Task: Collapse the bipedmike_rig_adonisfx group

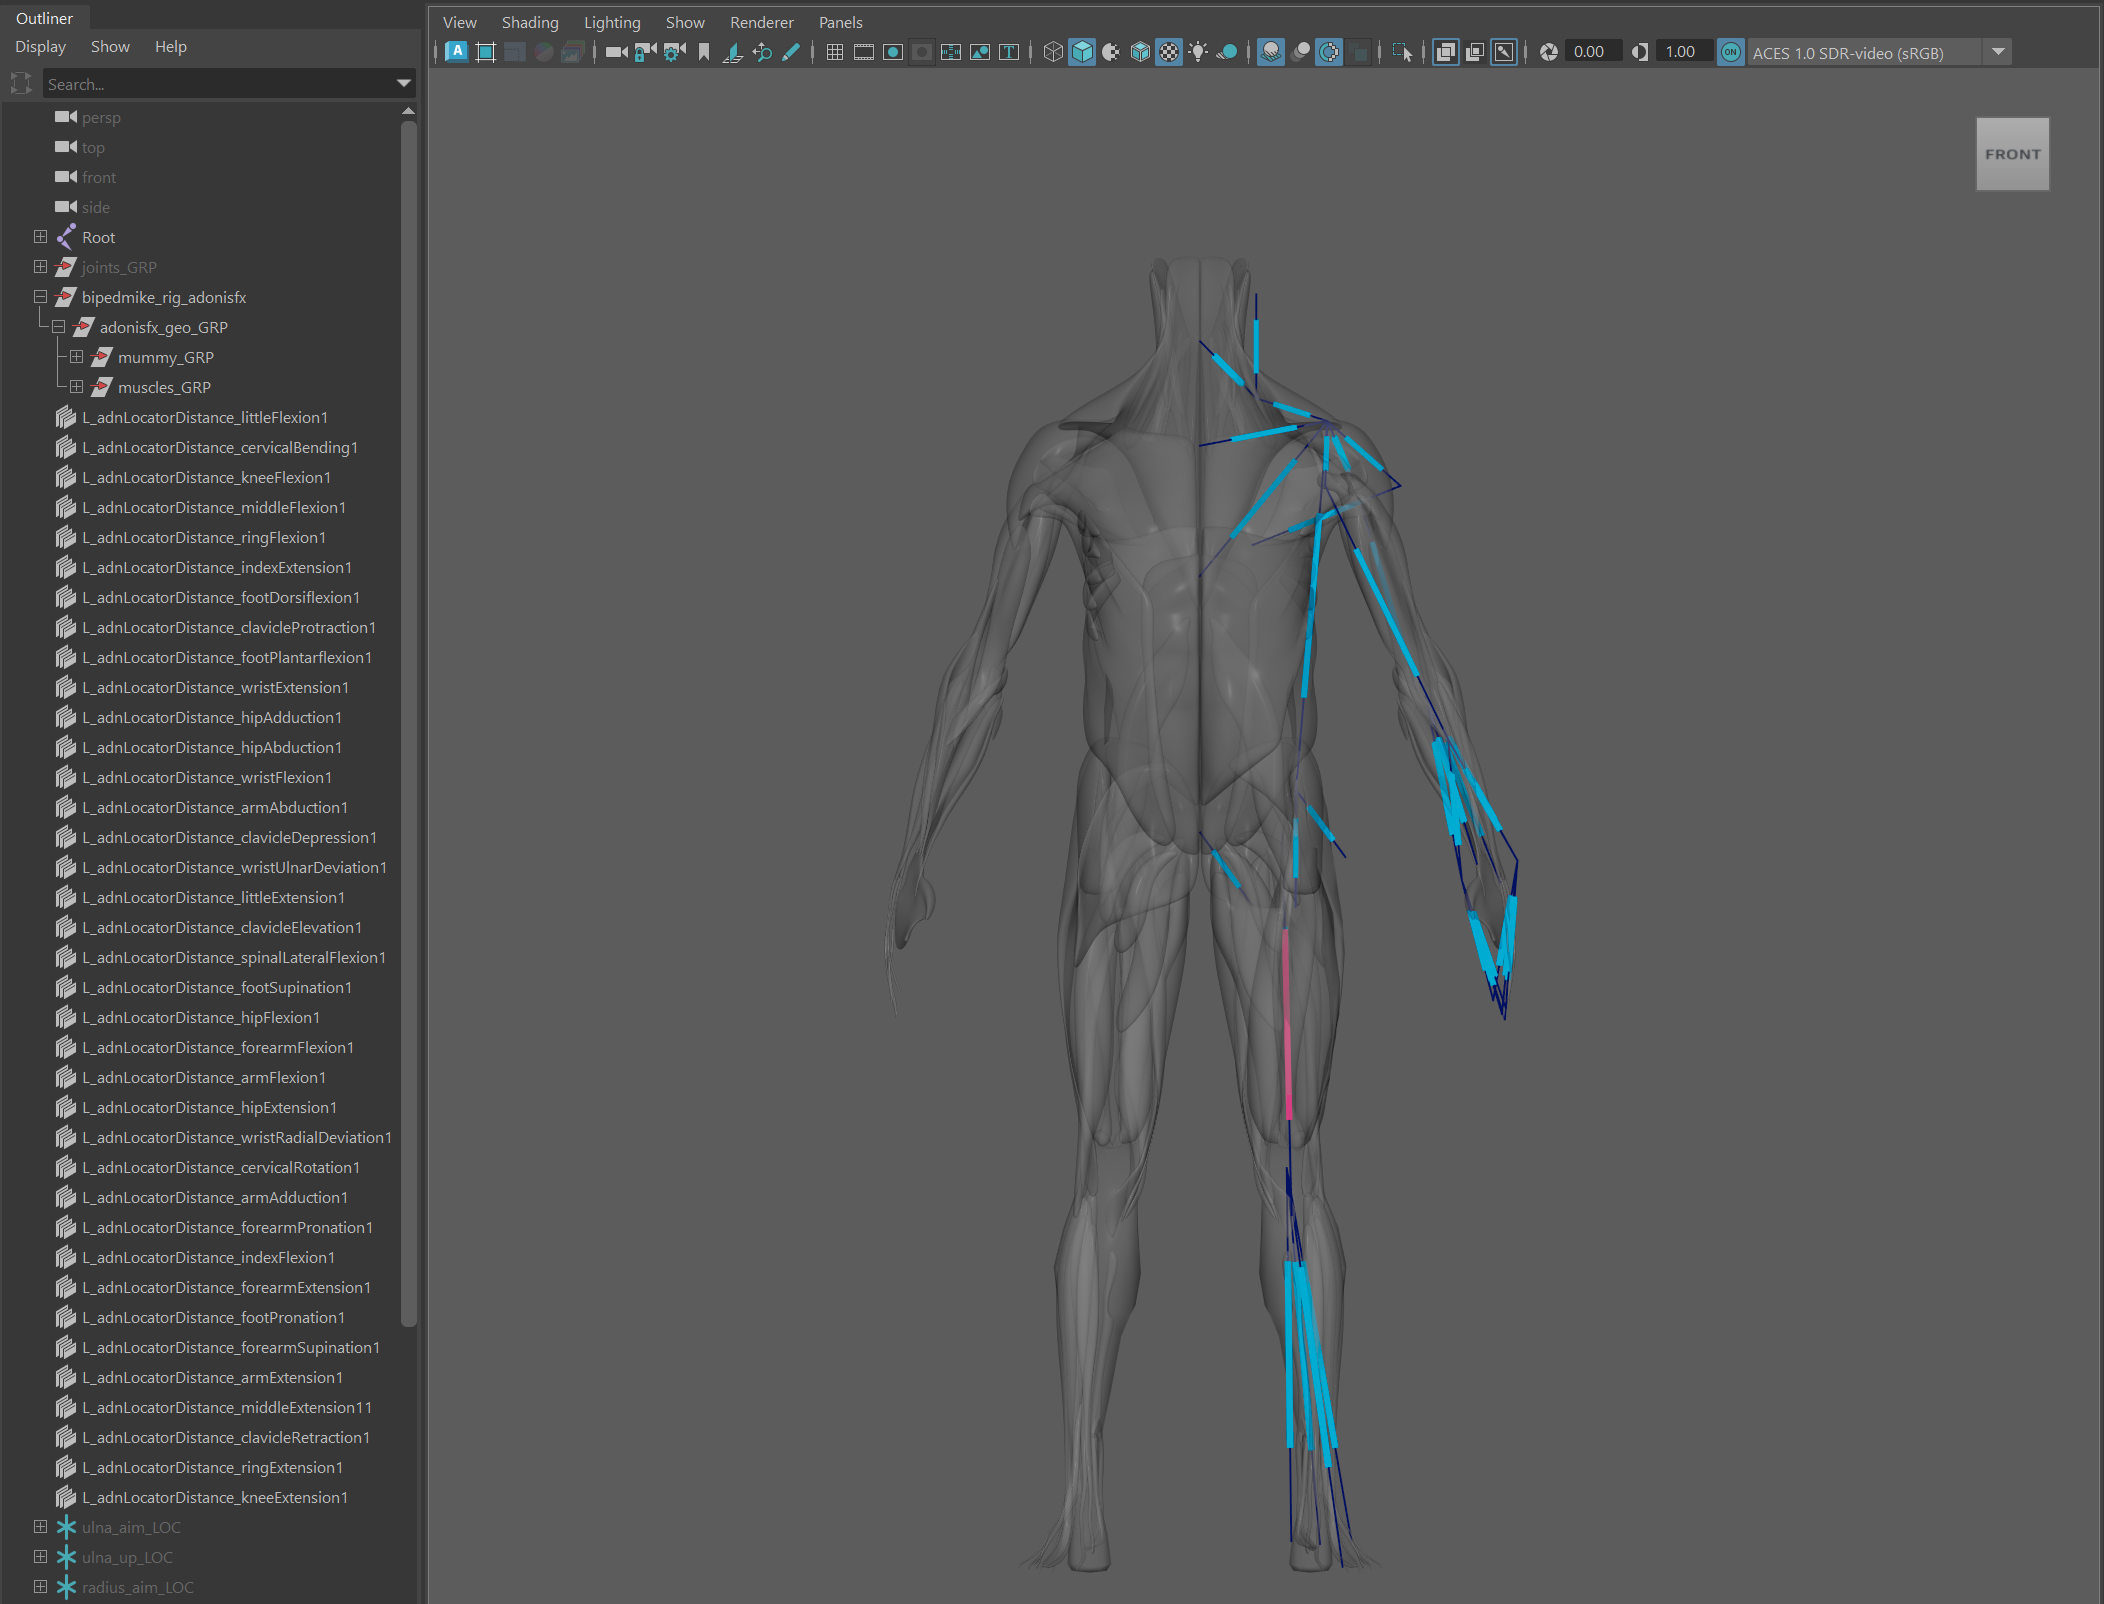Action: 40,297
